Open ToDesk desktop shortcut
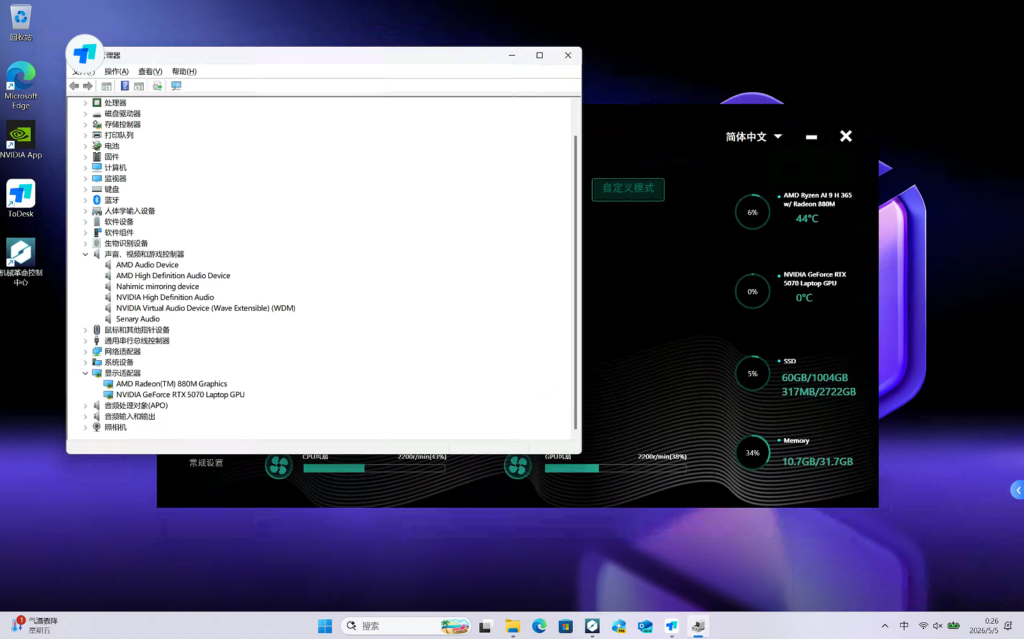 (x=20, y=199)
